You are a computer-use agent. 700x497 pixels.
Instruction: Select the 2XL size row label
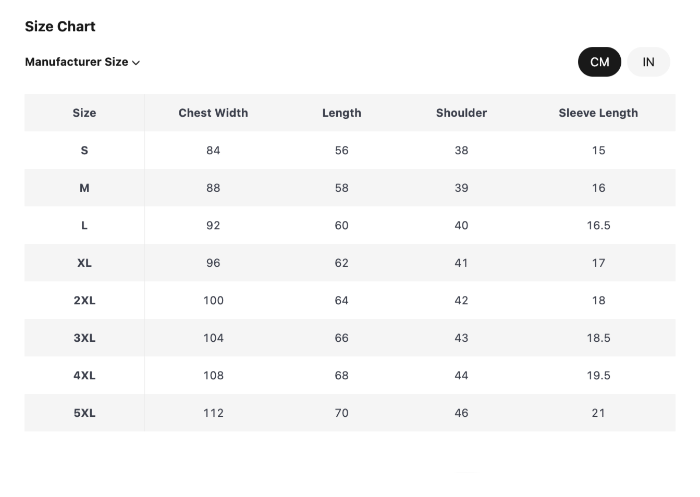pyautogui.click(x=84, y=300)
